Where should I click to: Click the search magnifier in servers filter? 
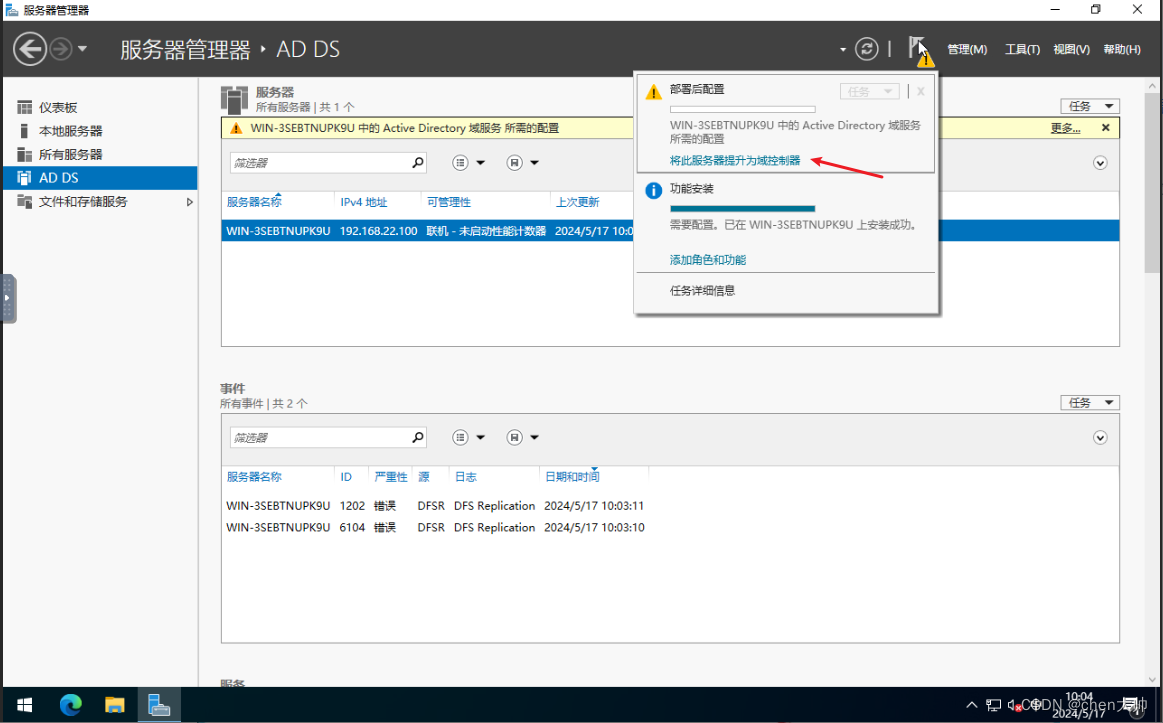pos(418,162)
